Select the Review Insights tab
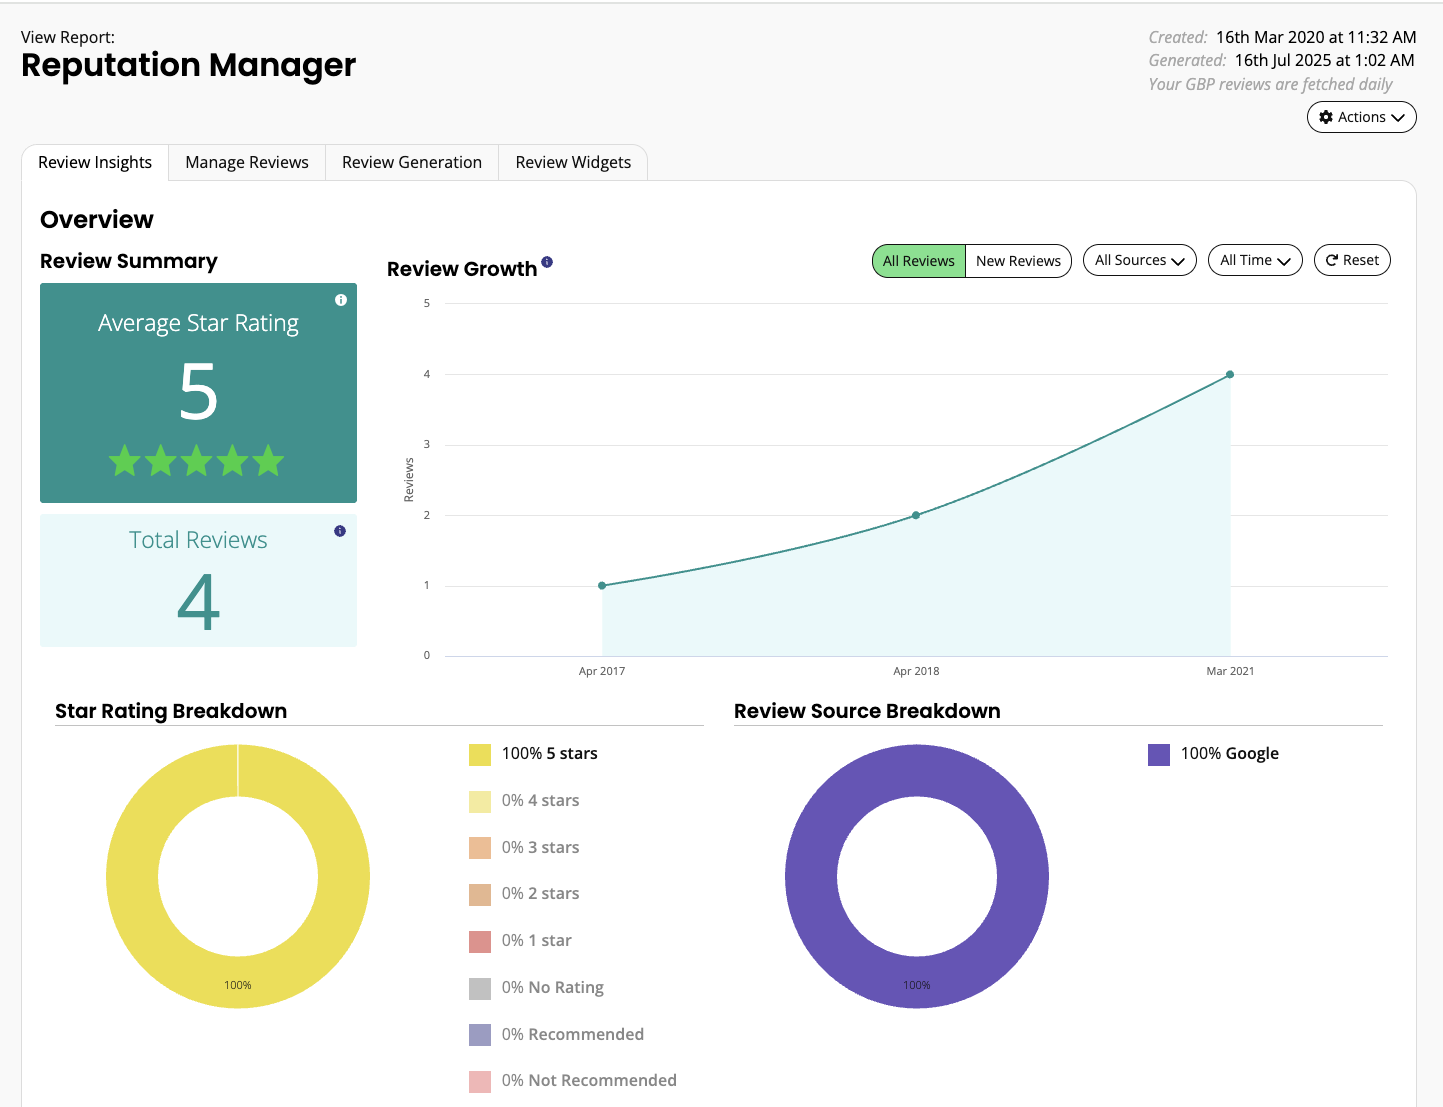Screen dimensions: 1443x1107 [94, 162]
